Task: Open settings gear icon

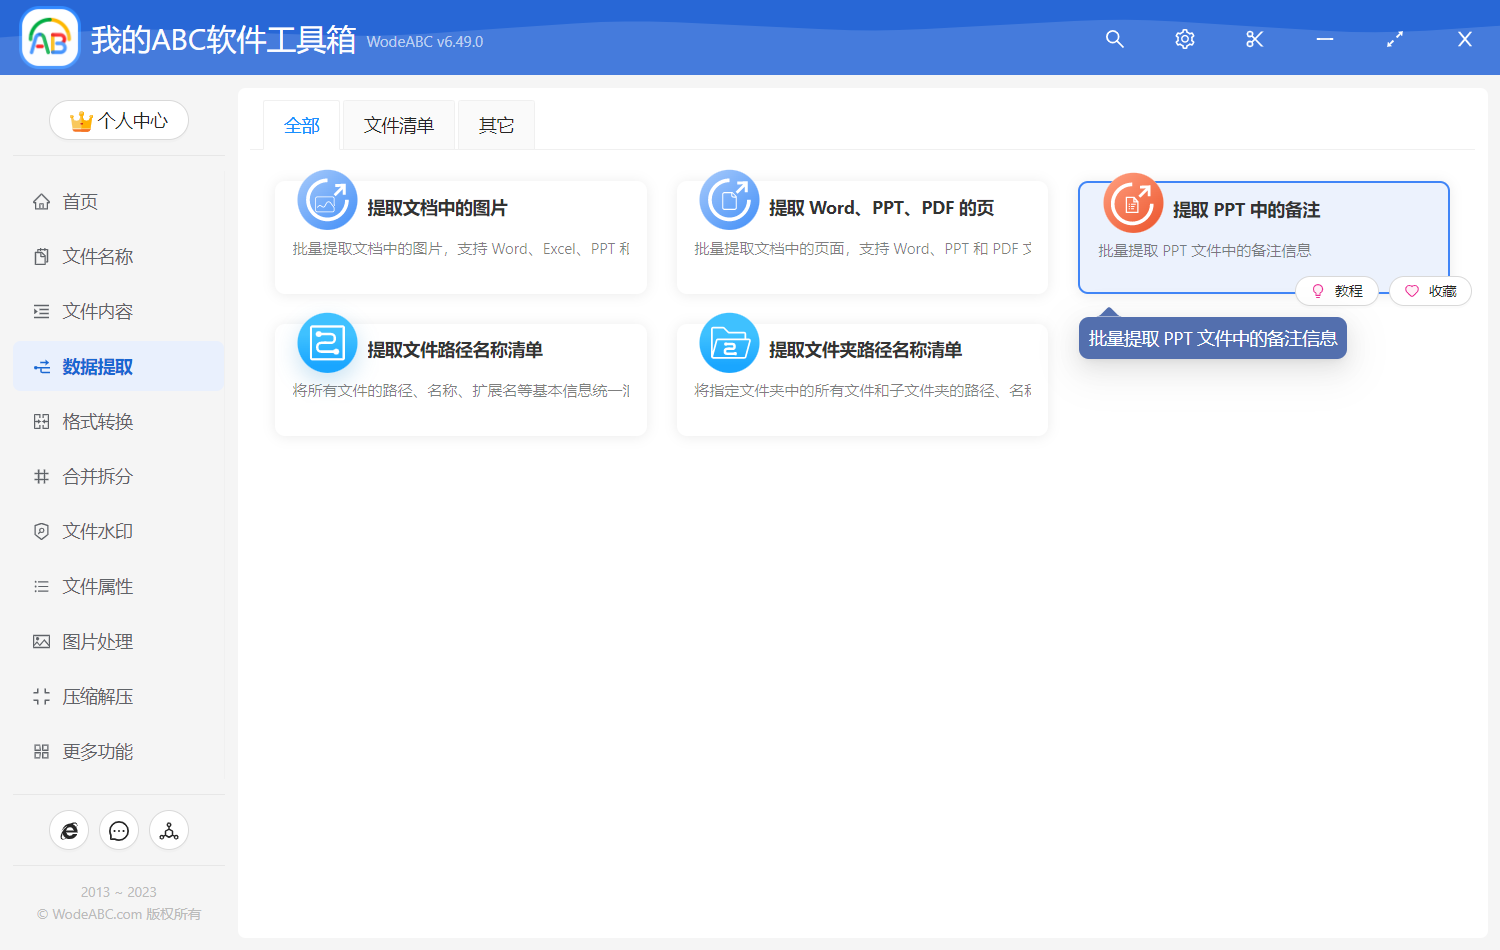Action: (x=1185, y=39)
